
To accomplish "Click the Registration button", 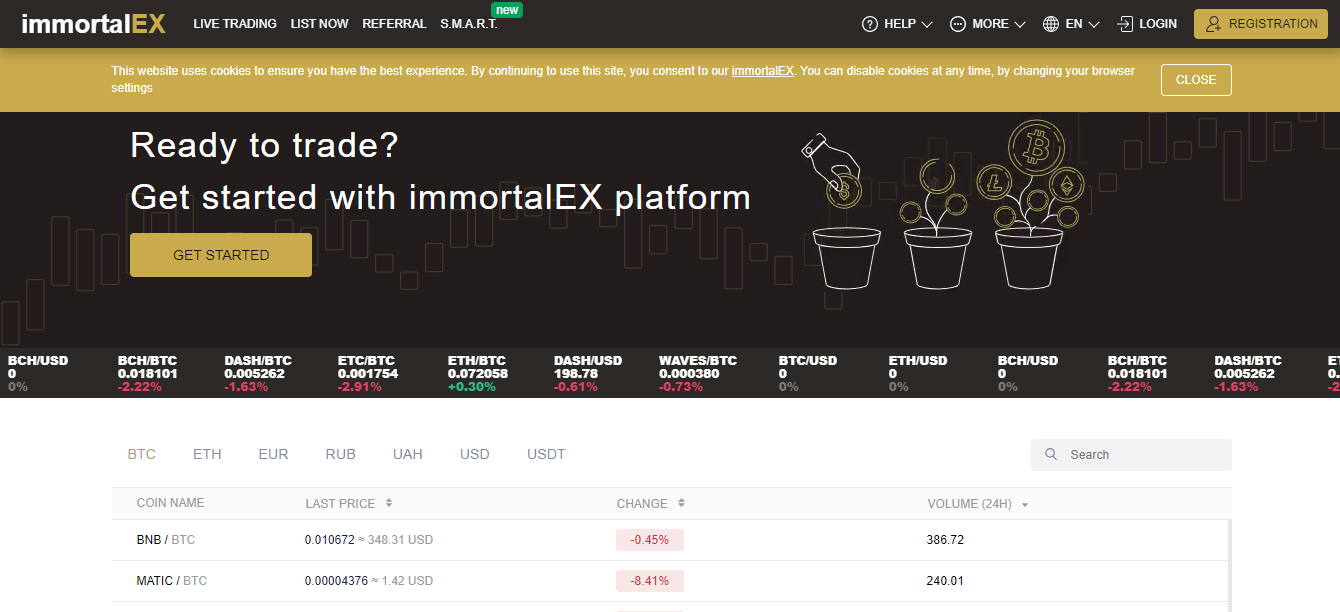I will pos(1262,24).
